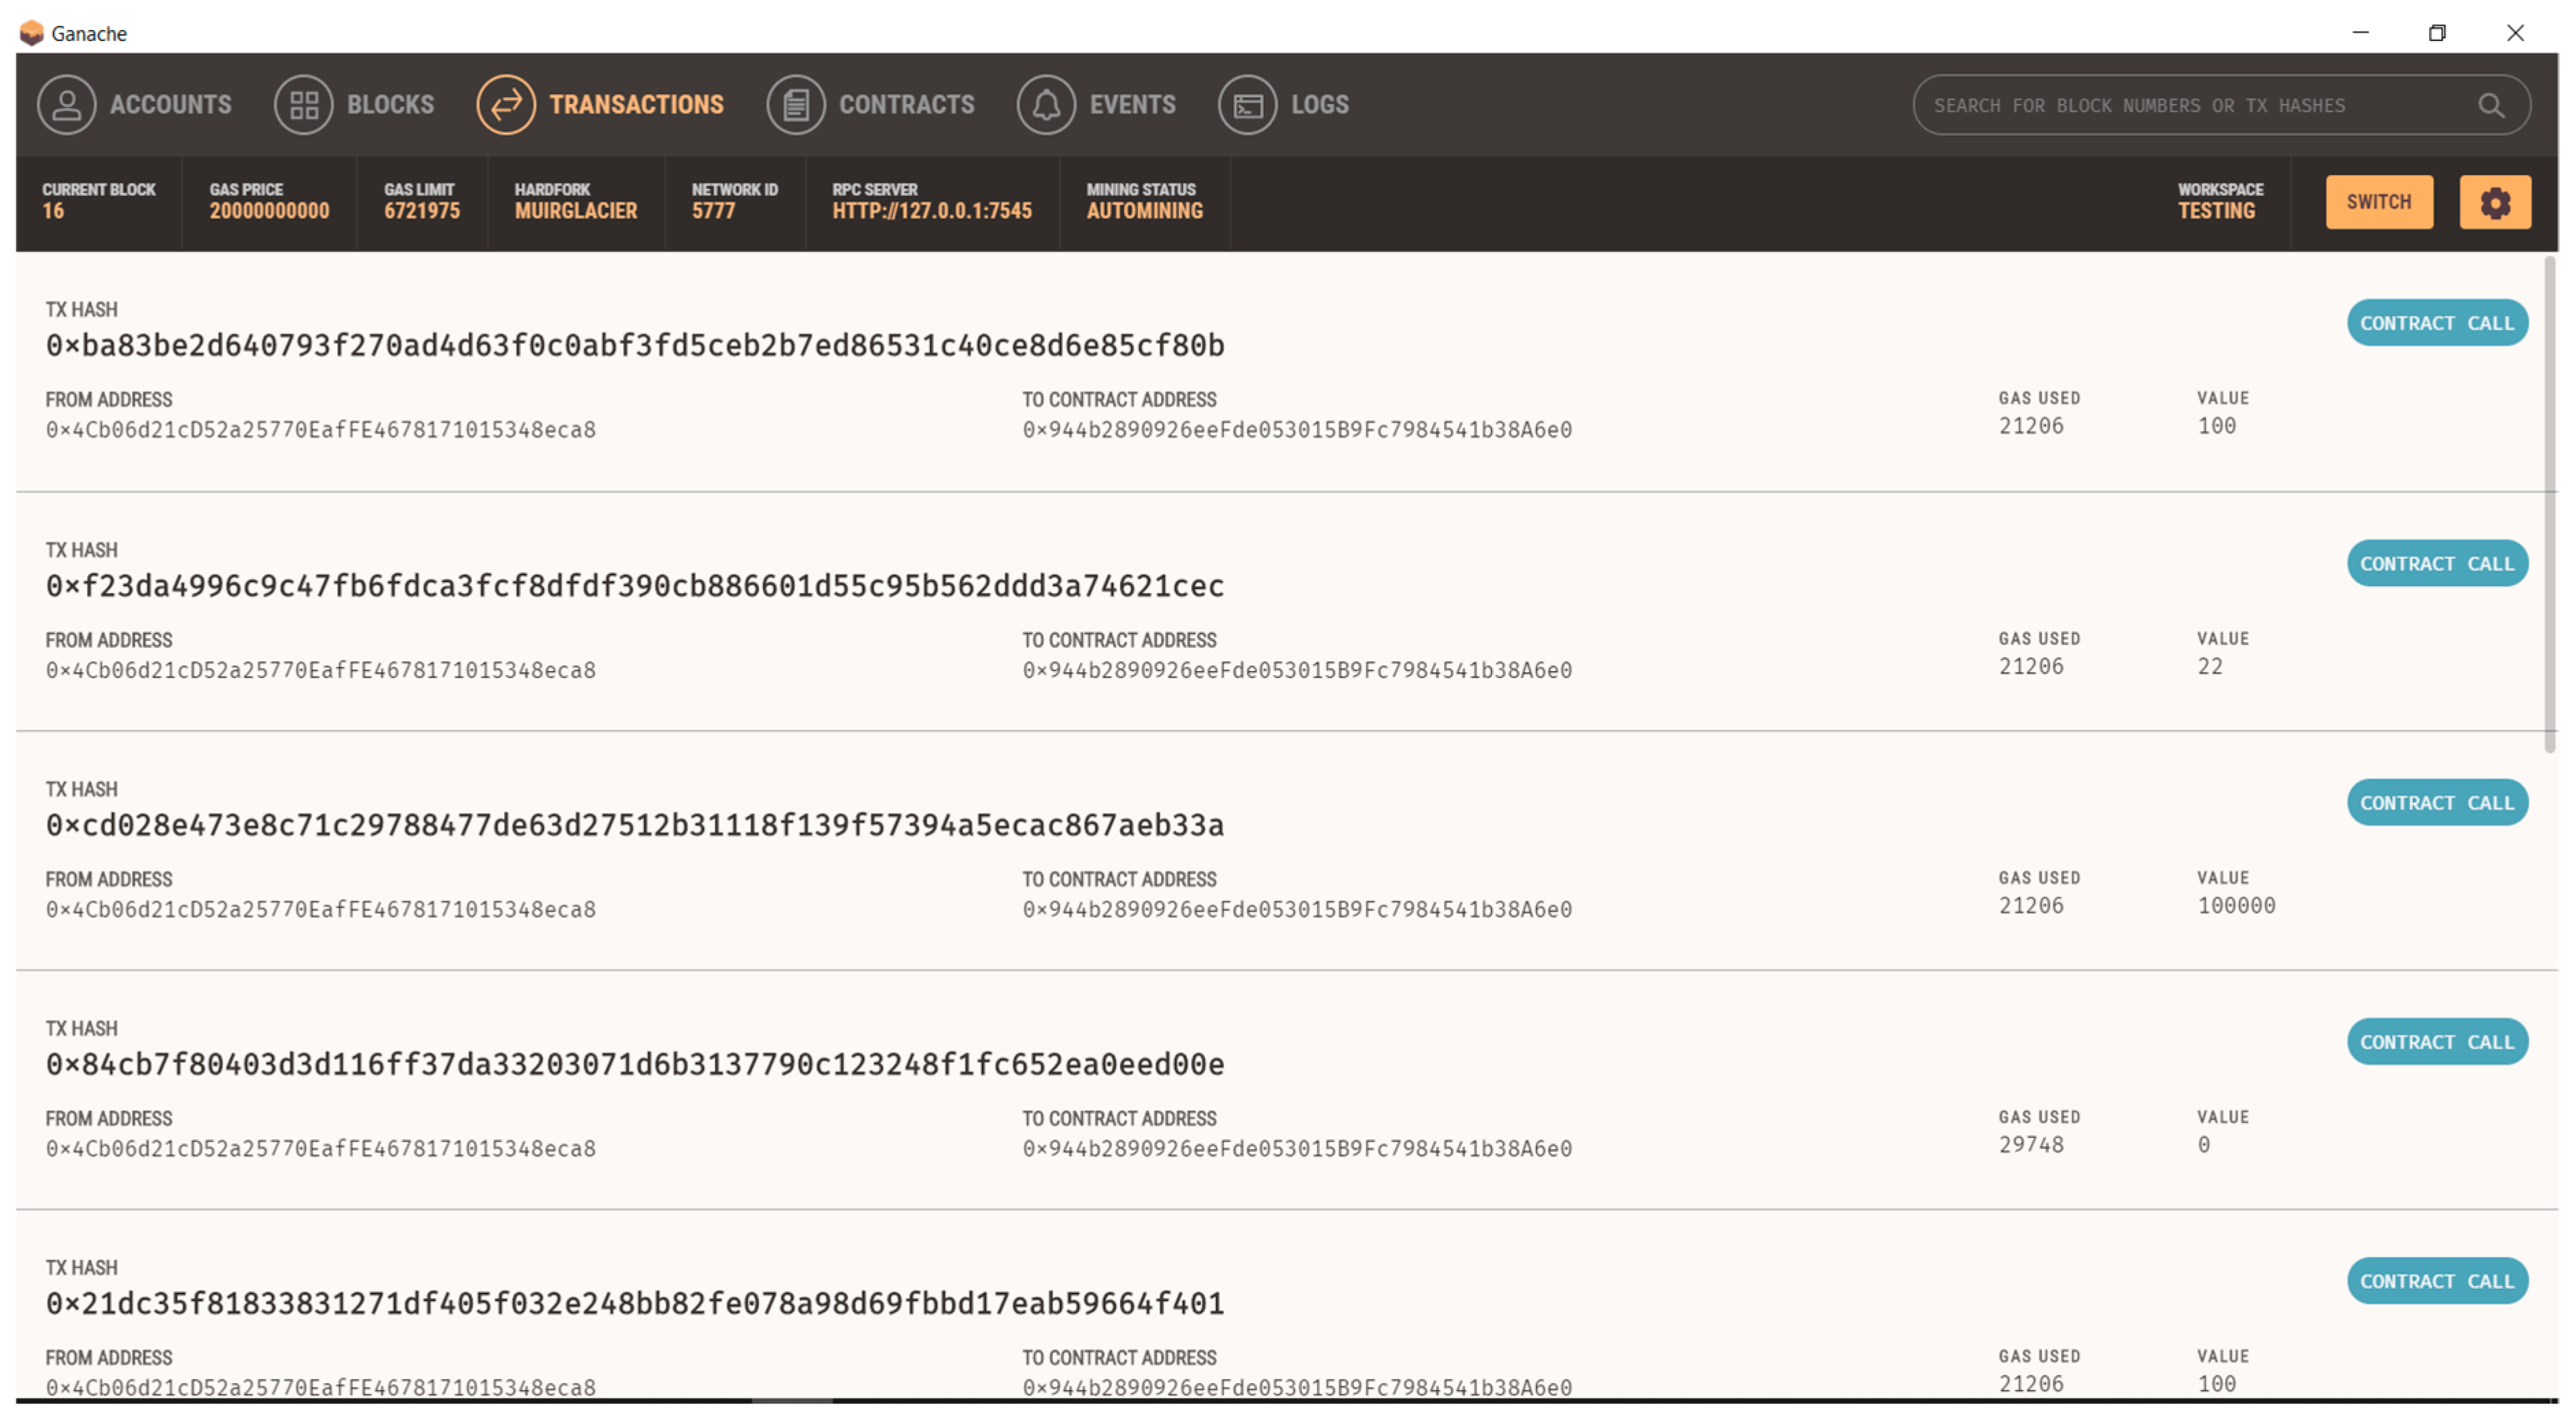Open settings with the gear icon
Viewport: 2576px width, 1422px height.
2494,203
